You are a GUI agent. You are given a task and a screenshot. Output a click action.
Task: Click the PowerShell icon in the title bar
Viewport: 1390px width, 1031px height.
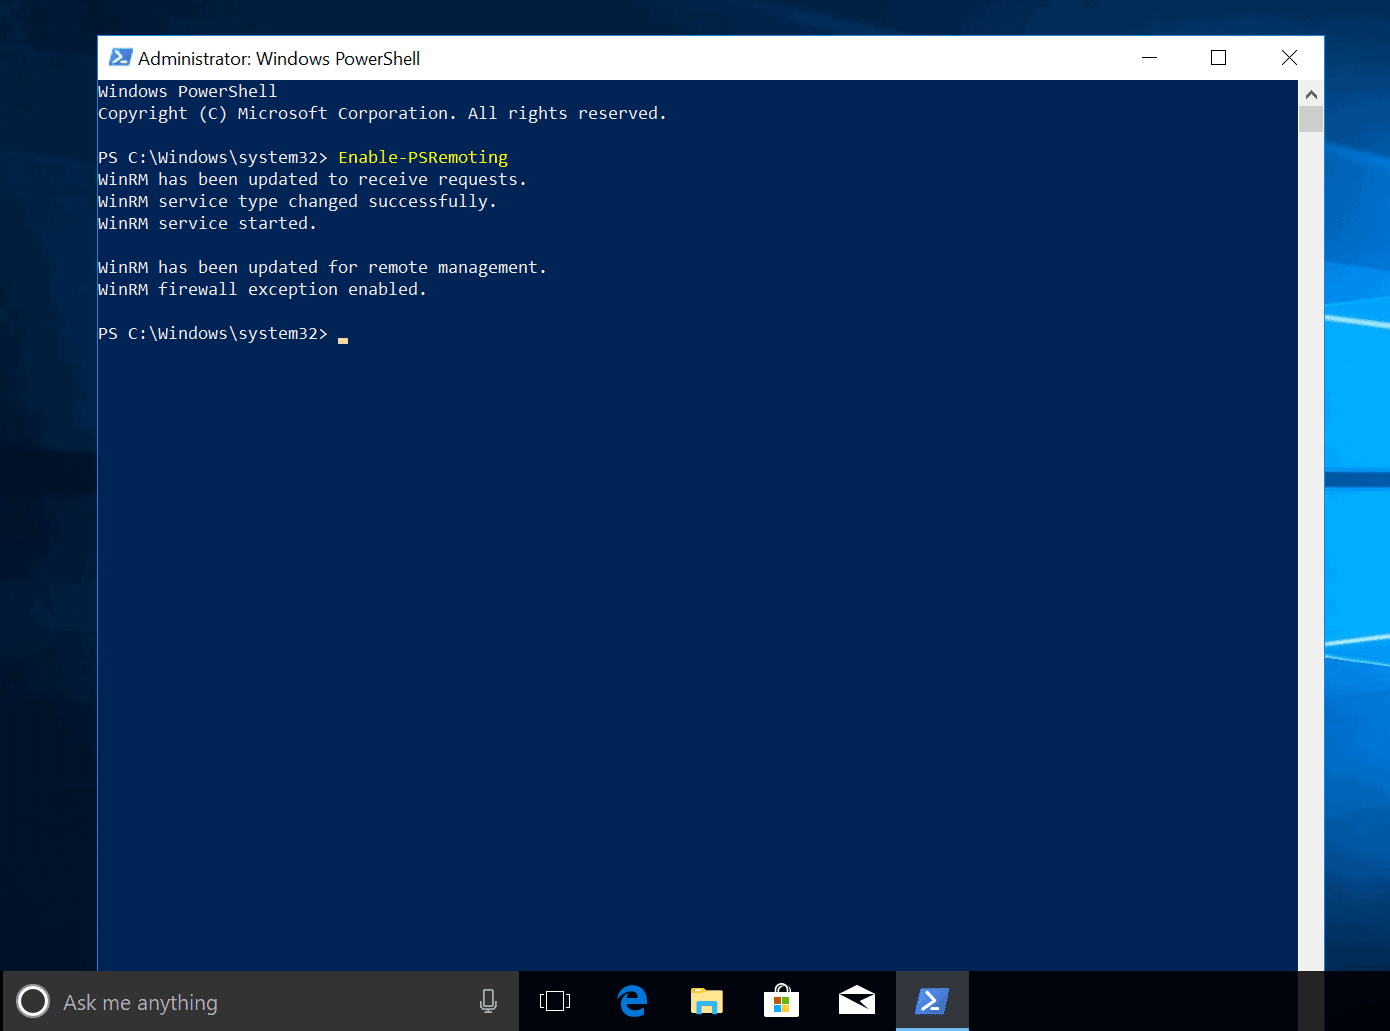click(120, 58)
